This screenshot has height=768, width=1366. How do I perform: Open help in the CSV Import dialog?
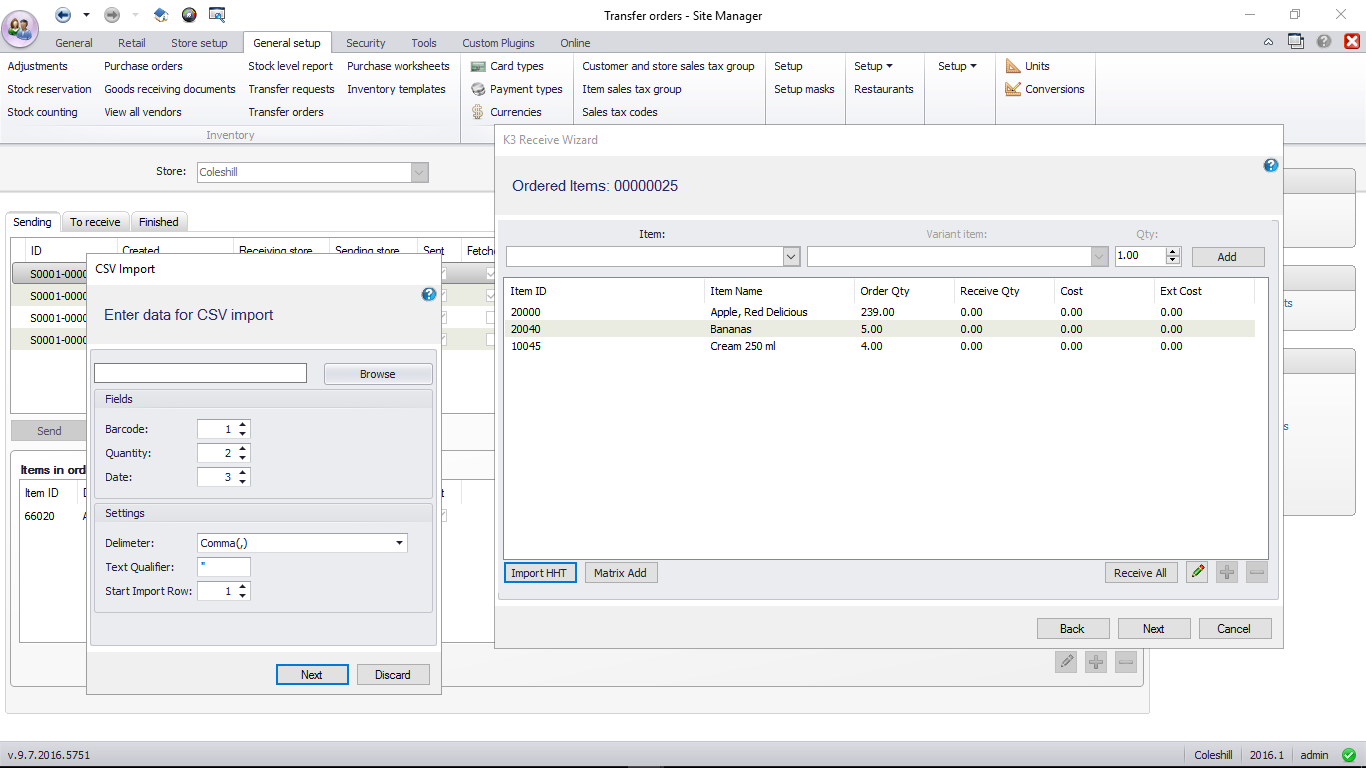click(x=429, y=294)
